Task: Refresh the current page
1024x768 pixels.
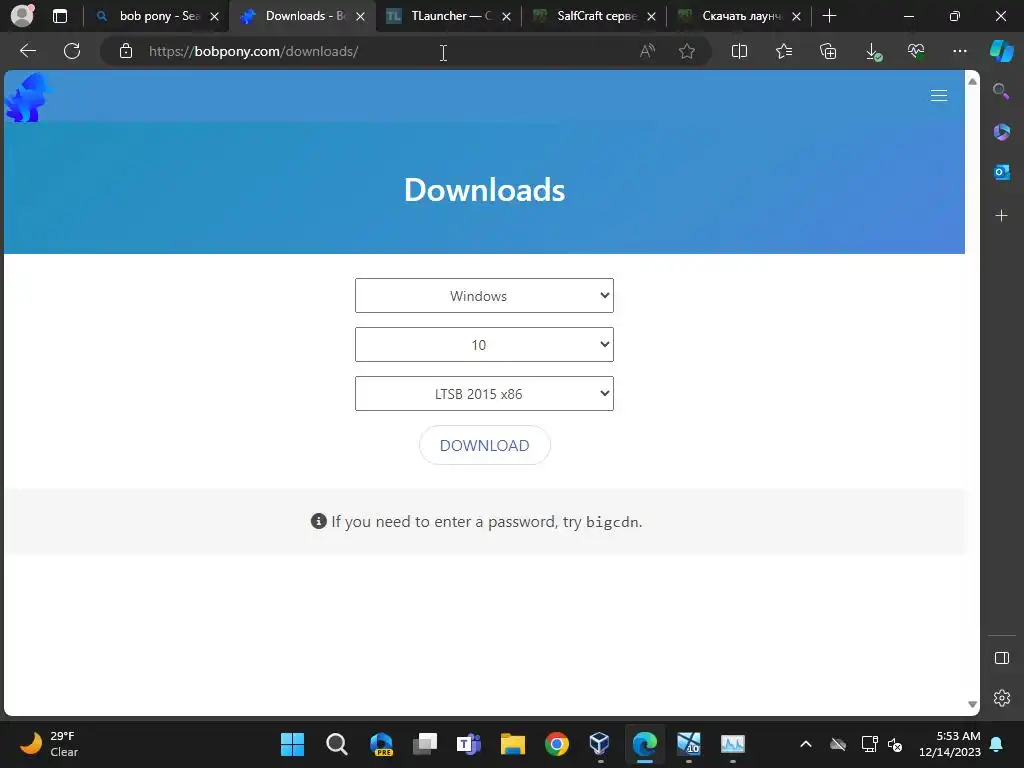Action: pos(72,51)
